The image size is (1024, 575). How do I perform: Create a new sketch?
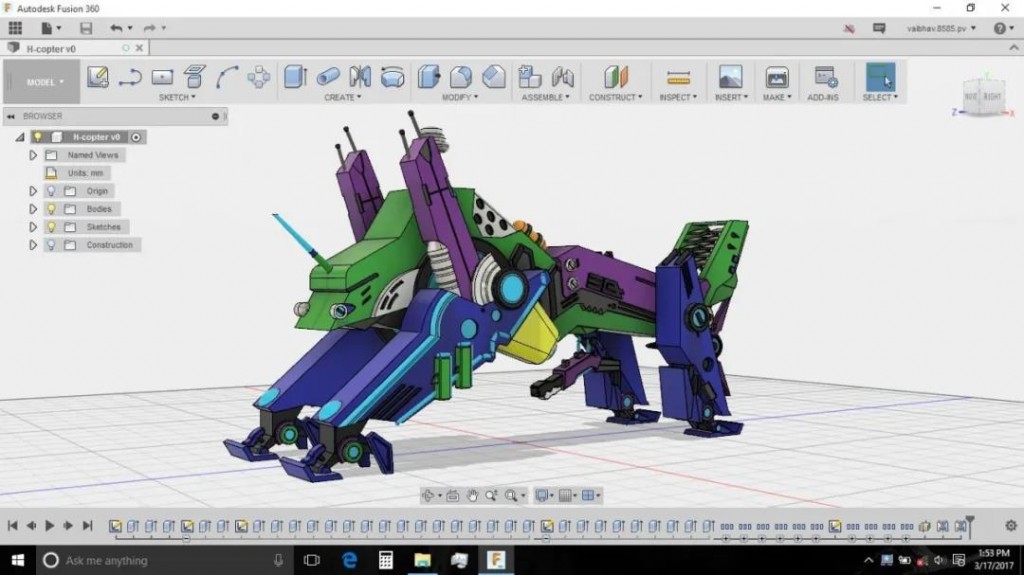(x=98, y=77)
